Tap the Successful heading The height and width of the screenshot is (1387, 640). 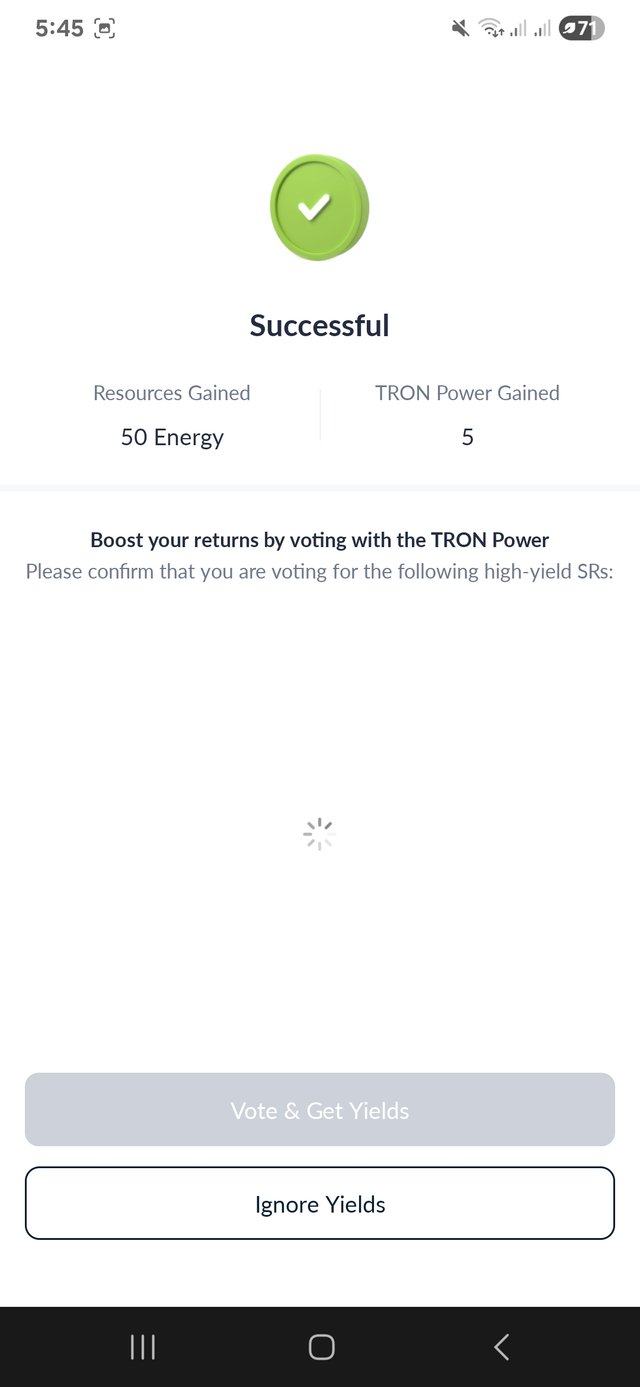tap(320, 325)
